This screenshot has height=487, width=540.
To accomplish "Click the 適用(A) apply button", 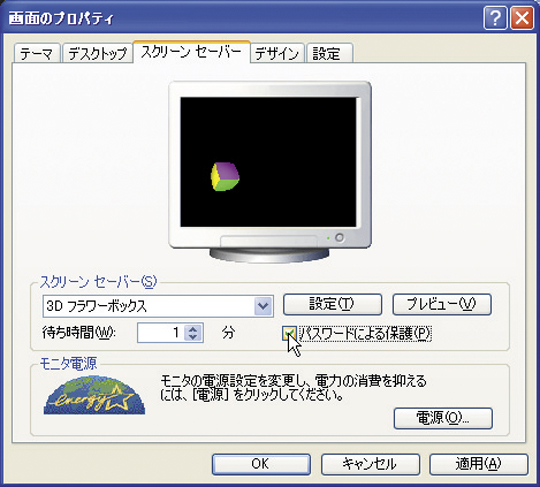I will coord(479,464).
